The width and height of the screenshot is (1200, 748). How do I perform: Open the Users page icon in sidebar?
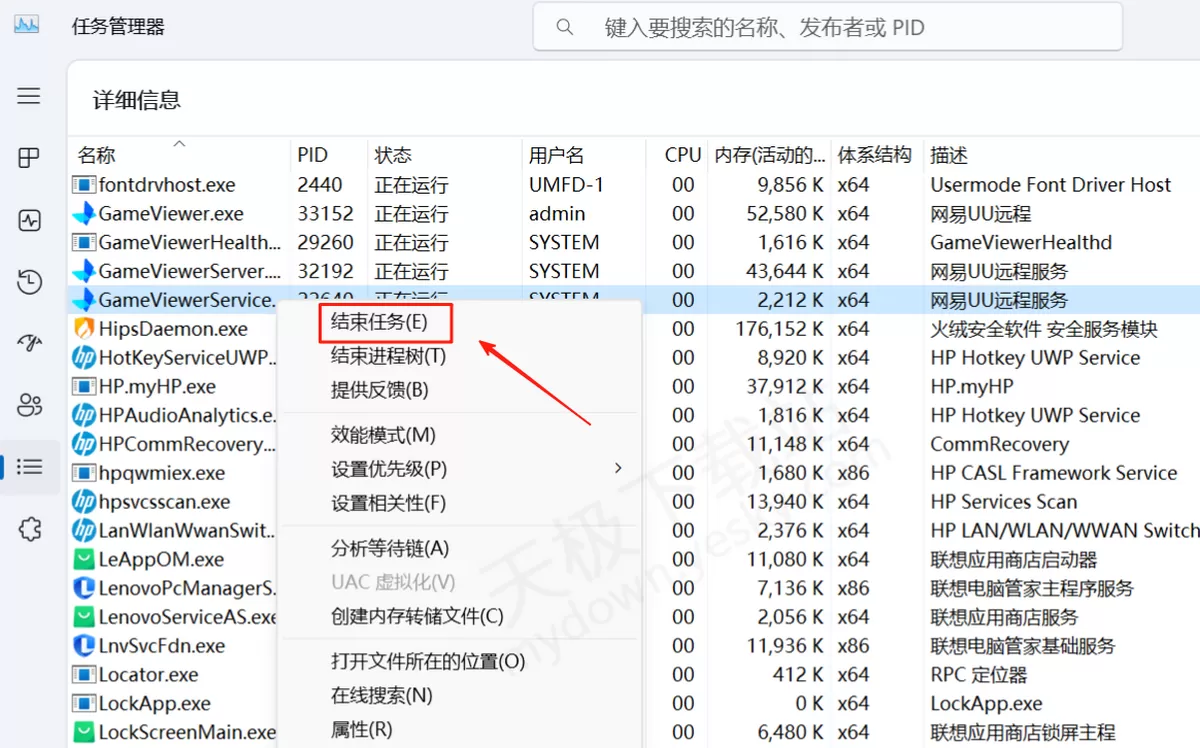click(x=29, y=405)
